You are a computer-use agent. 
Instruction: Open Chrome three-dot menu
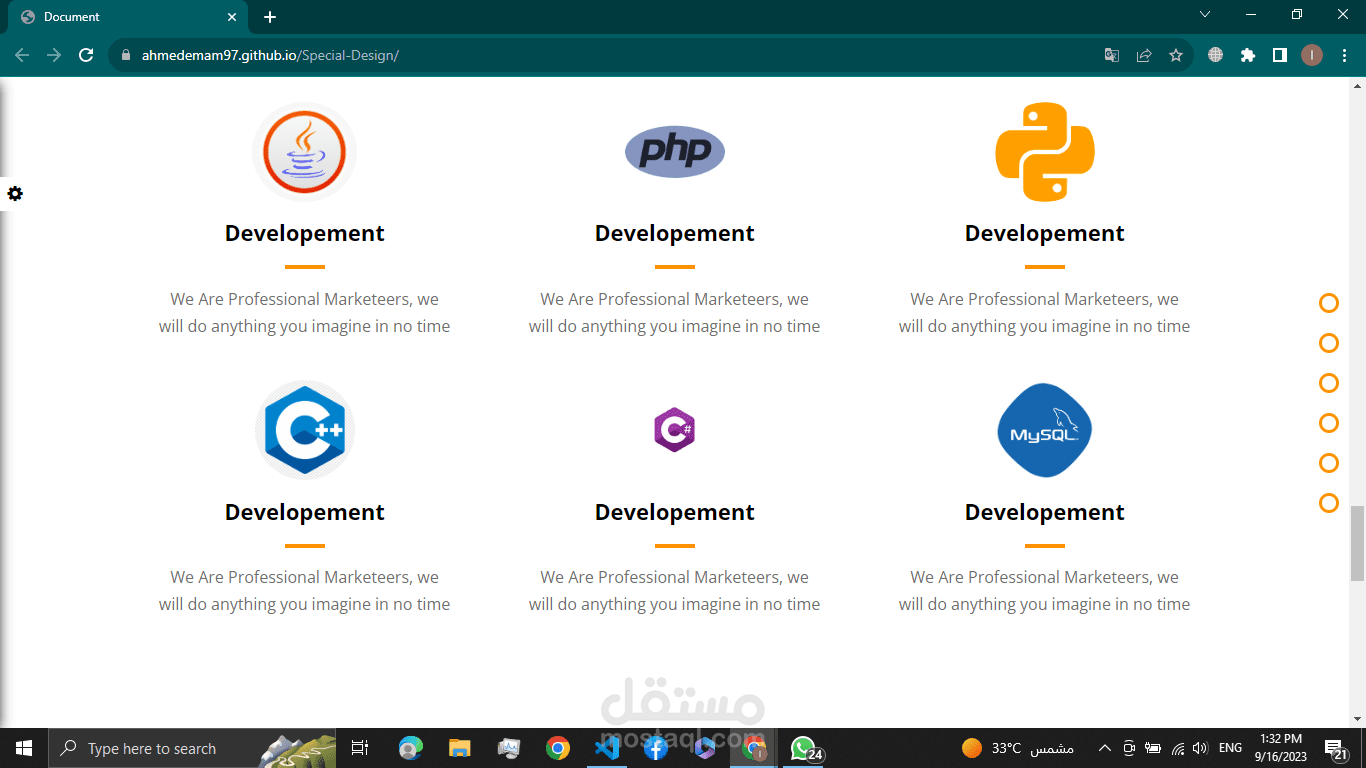1343,55
